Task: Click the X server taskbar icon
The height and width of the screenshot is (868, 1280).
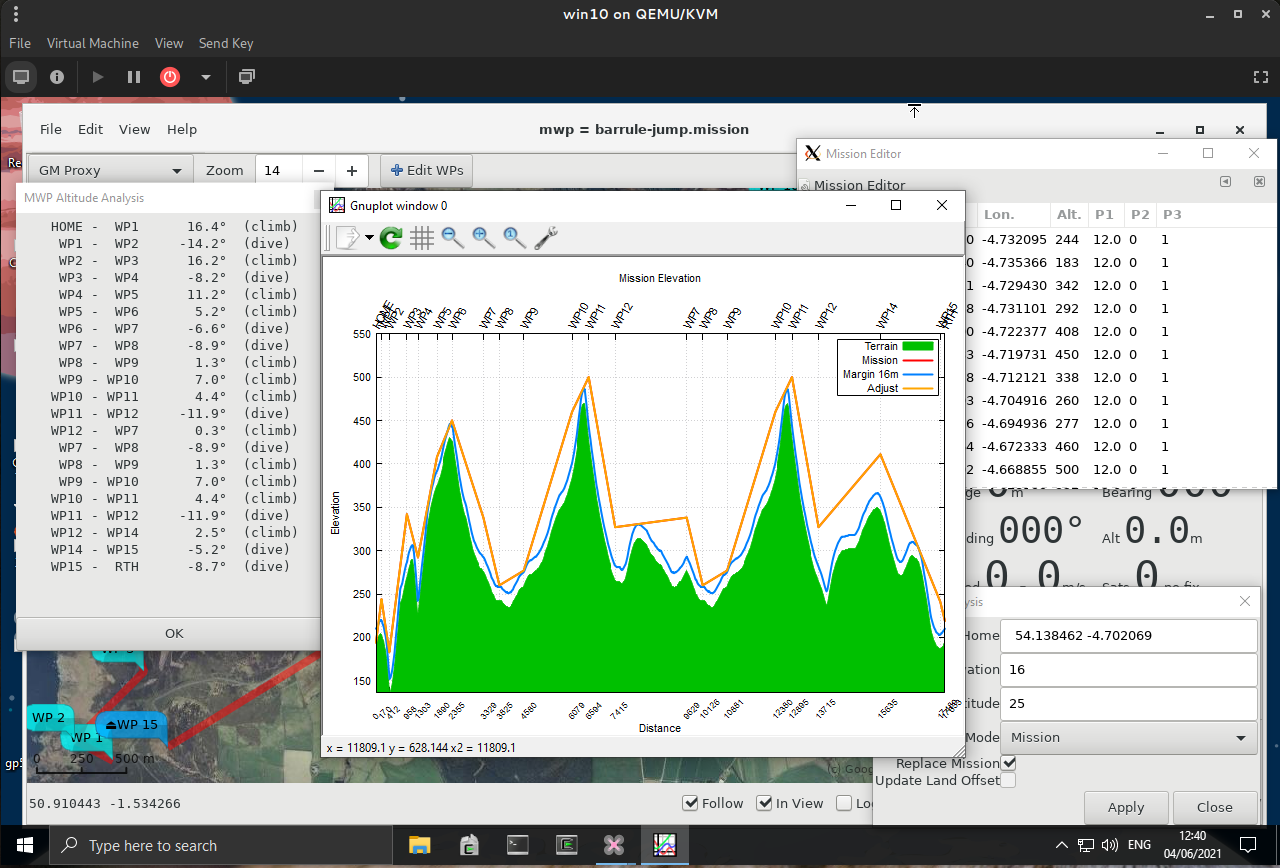Action: point(615,845)
